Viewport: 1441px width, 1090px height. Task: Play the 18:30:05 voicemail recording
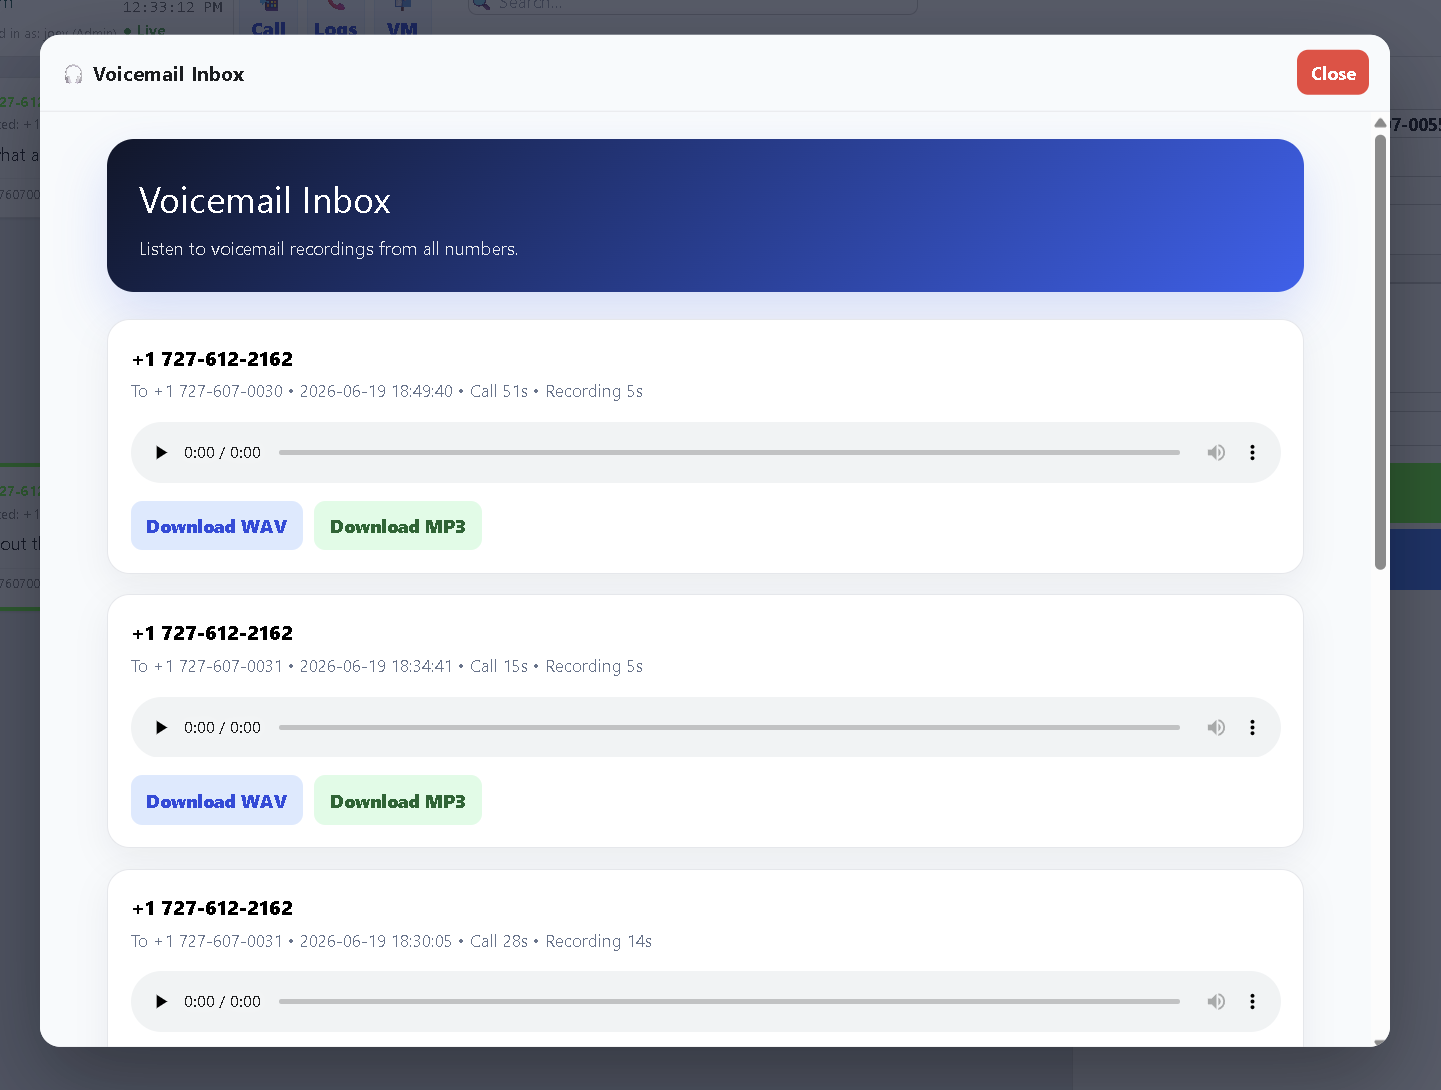point(161,1002)
